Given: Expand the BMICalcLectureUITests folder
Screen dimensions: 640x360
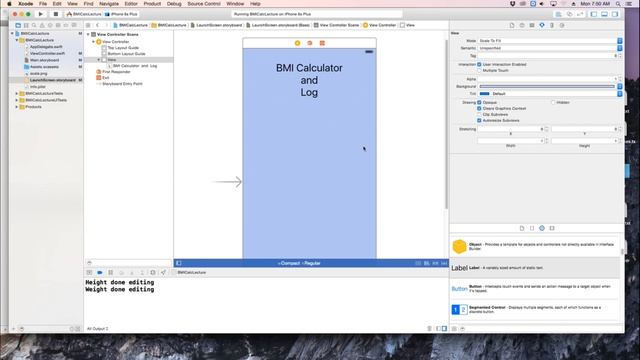Looking at the screenshot, I should (x=17, y=100).
